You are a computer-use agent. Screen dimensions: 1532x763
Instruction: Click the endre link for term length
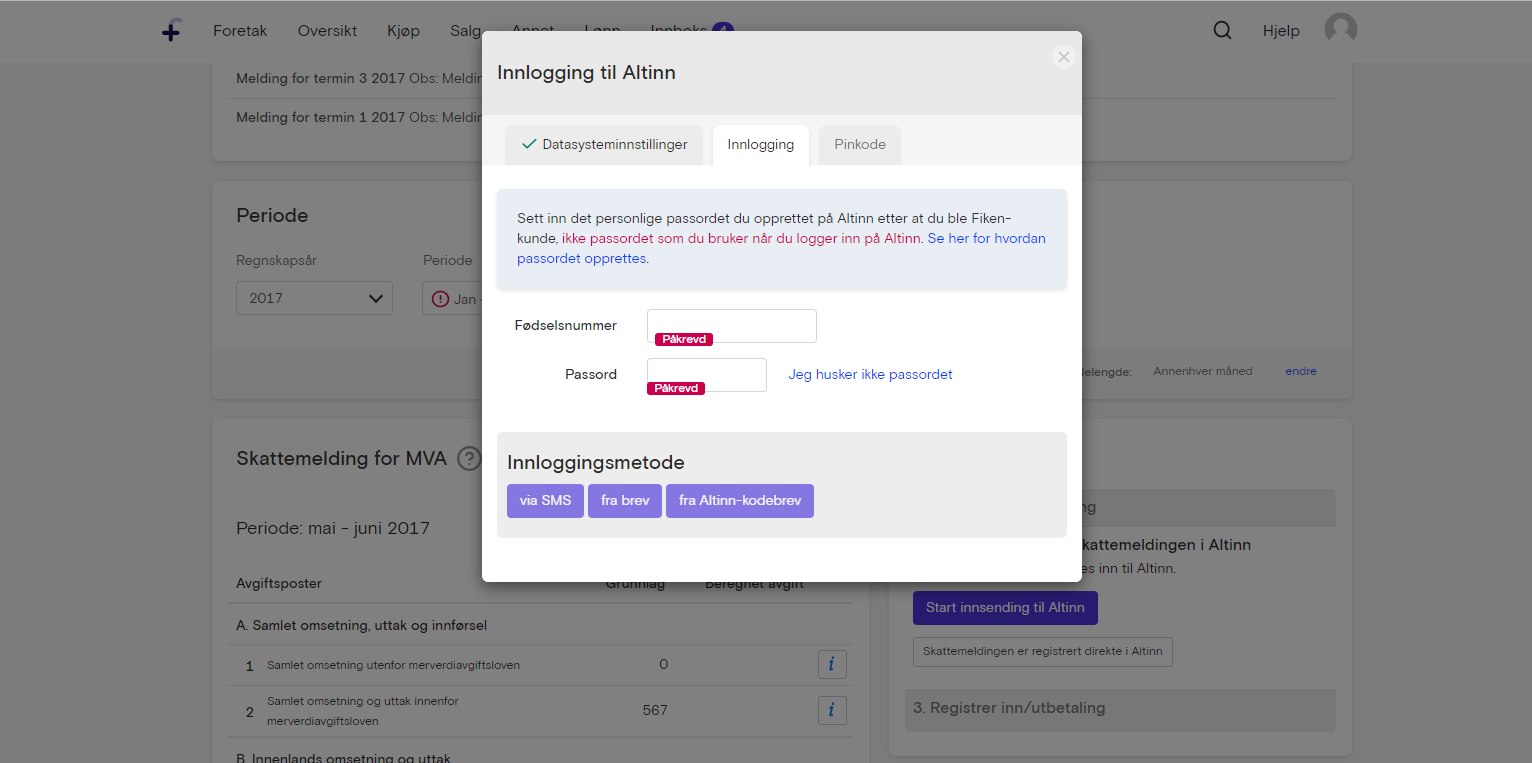1301,371
